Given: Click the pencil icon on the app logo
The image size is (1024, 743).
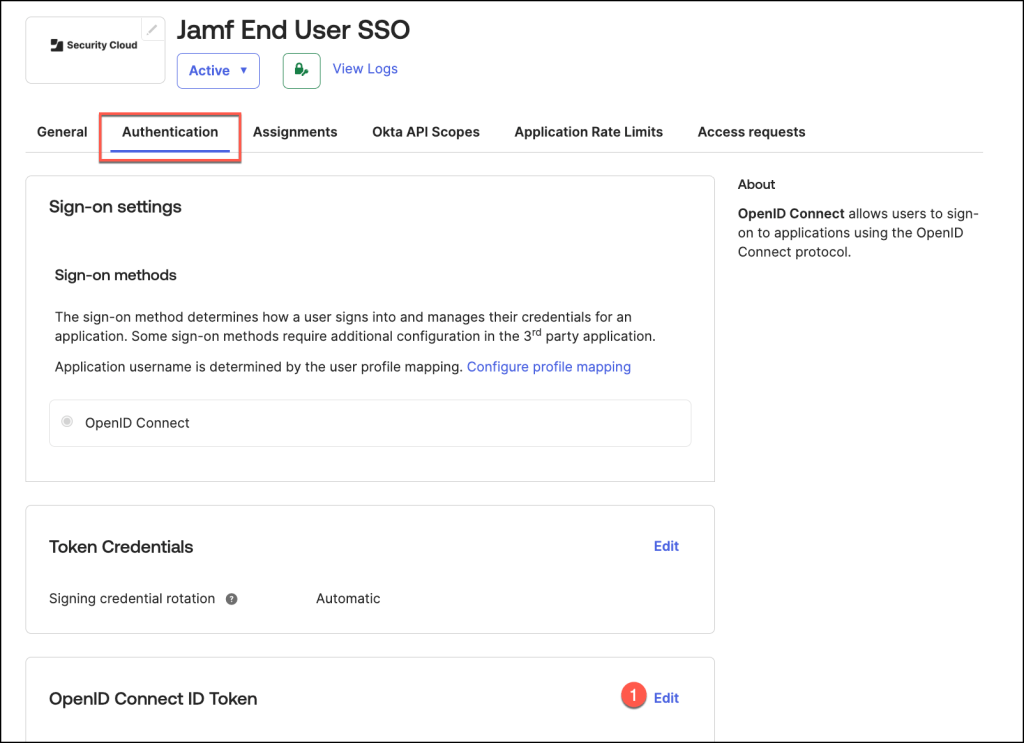Looking at the screenshot, I should (x=152, y=30).
